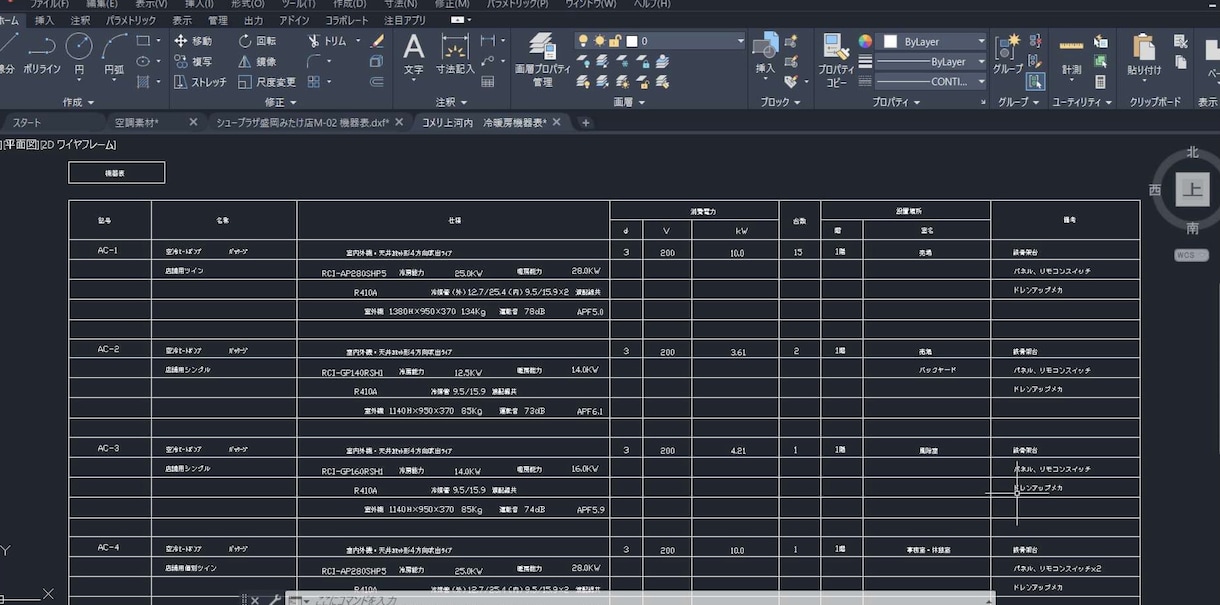Open the コラボレート ribbon tab
Screen dimensions: 1220x605
pyautogui.click(x=347, y=20)
